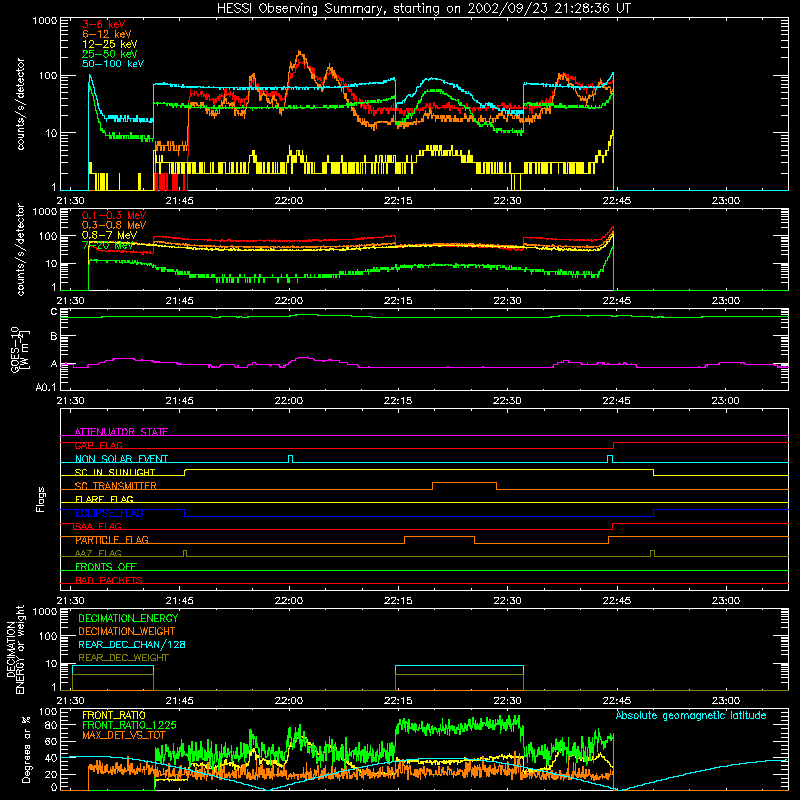The height and width of the screenshot is (800, 800).
Task: Click the Degrees or % axis title
Action: [x=26, y=749]
